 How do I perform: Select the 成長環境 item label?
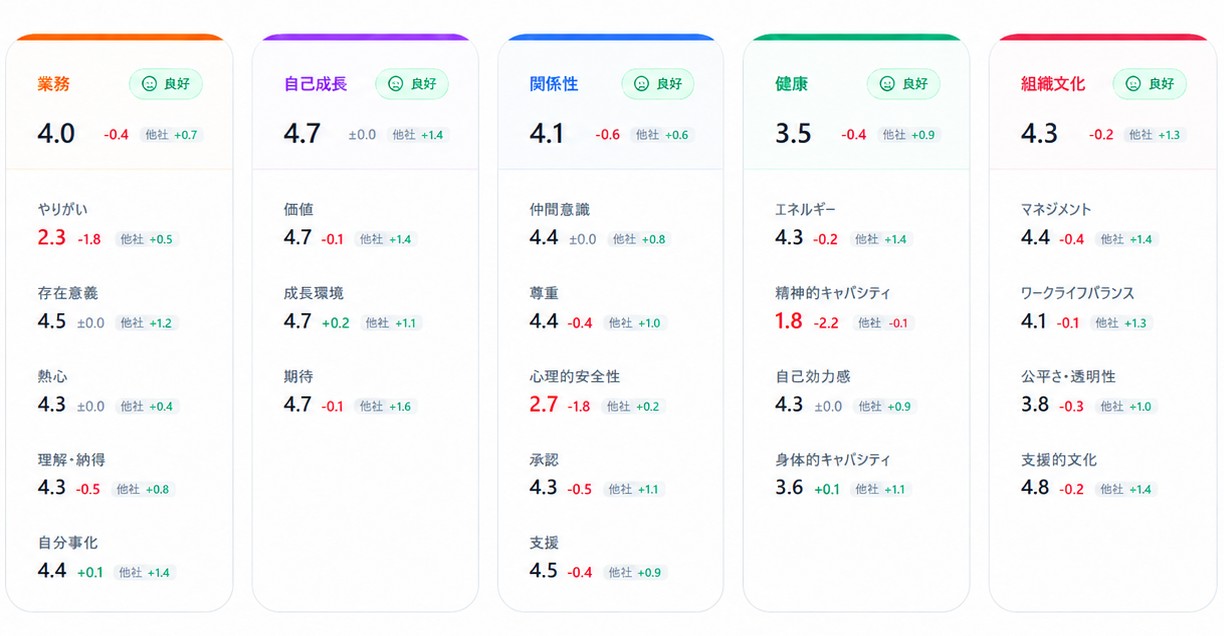[x=314, y=293]
